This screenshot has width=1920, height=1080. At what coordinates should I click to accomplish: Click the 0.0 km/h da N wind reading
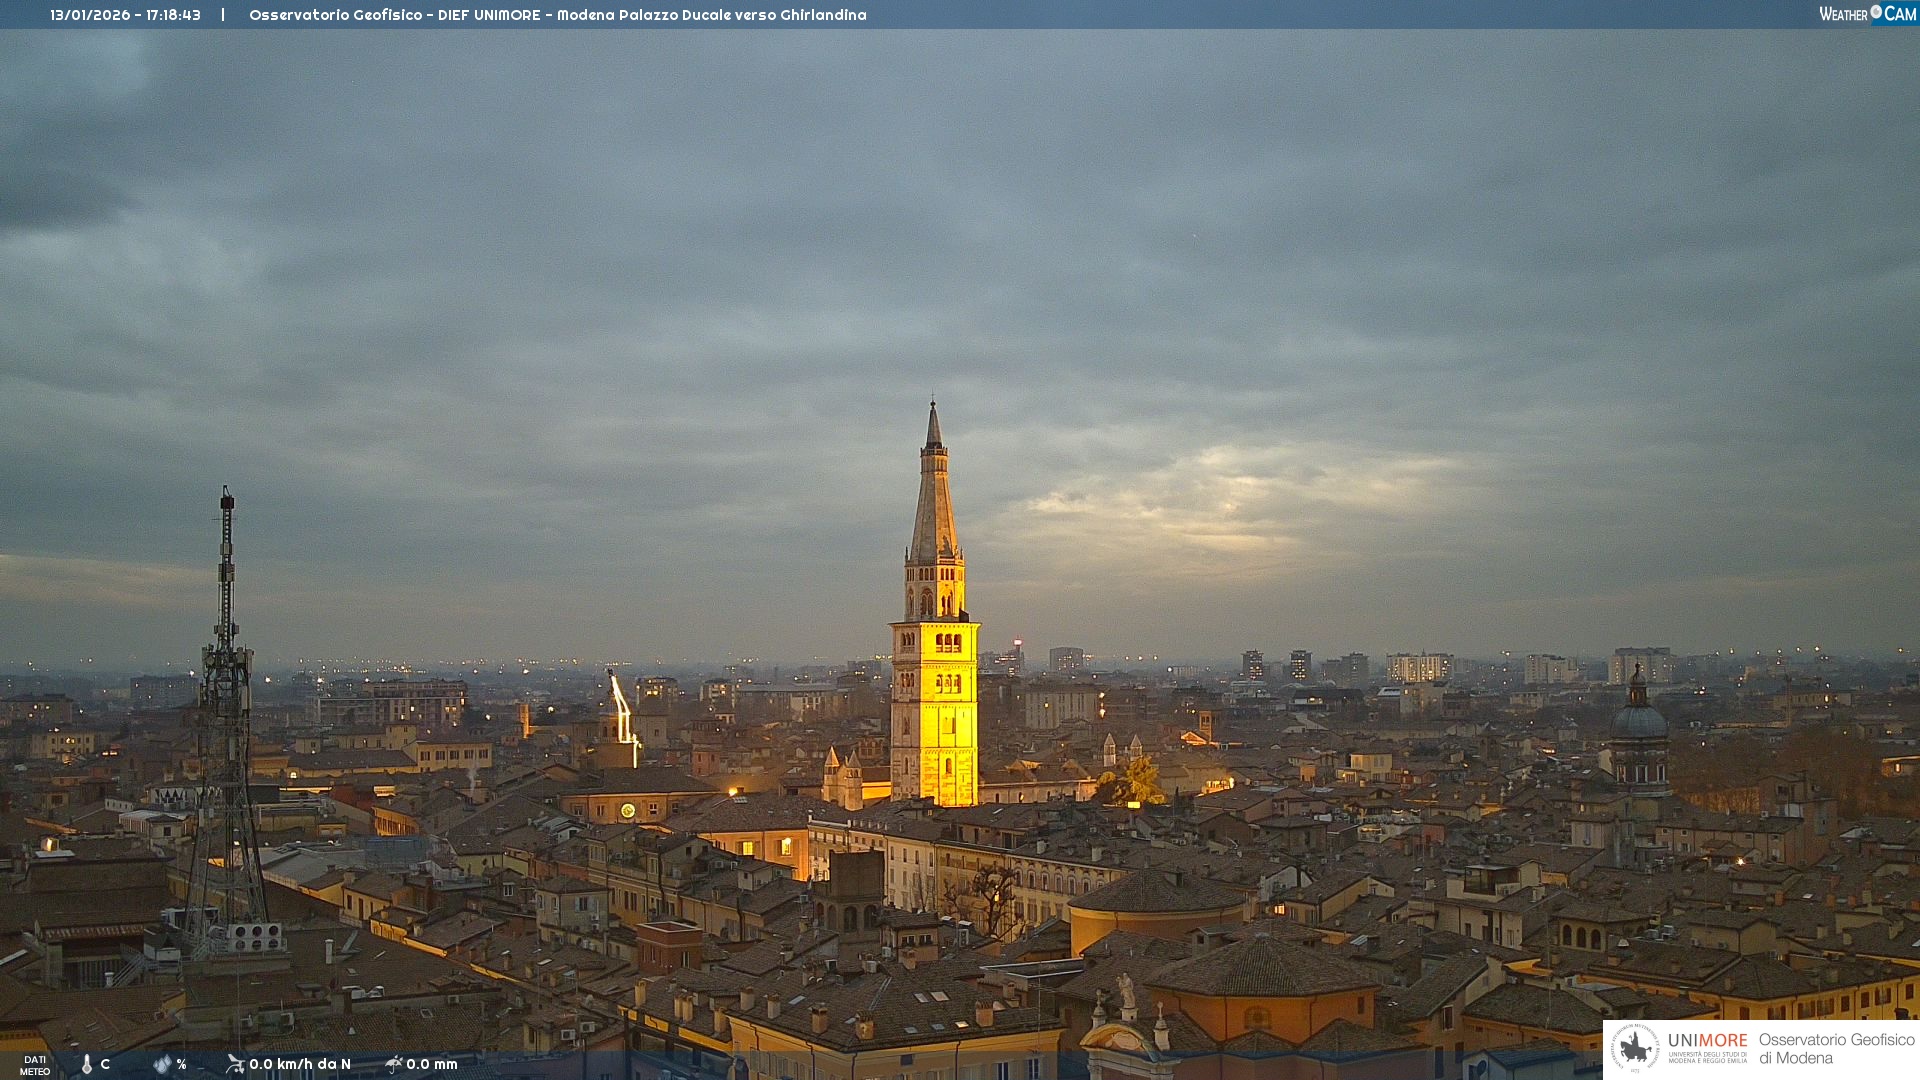300,1064
